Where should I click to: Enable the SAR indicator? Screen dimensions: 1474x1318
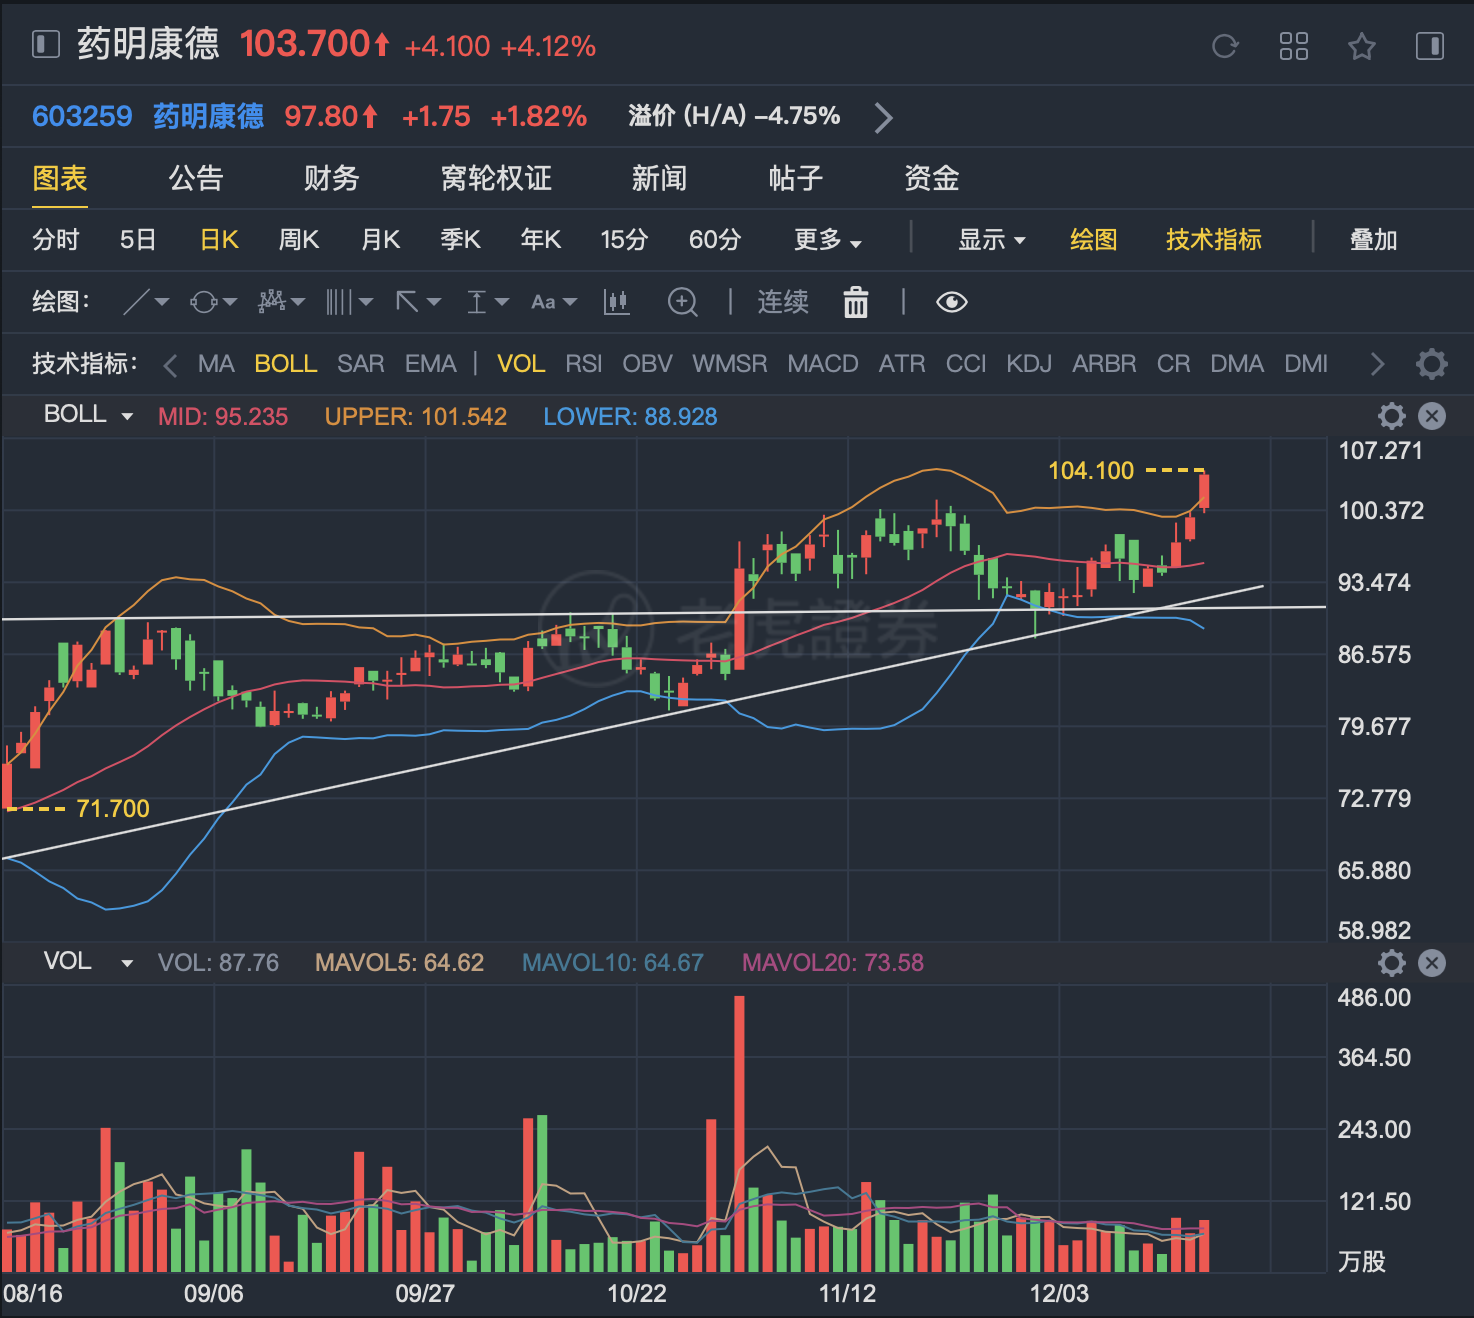[x=361, y=364]
